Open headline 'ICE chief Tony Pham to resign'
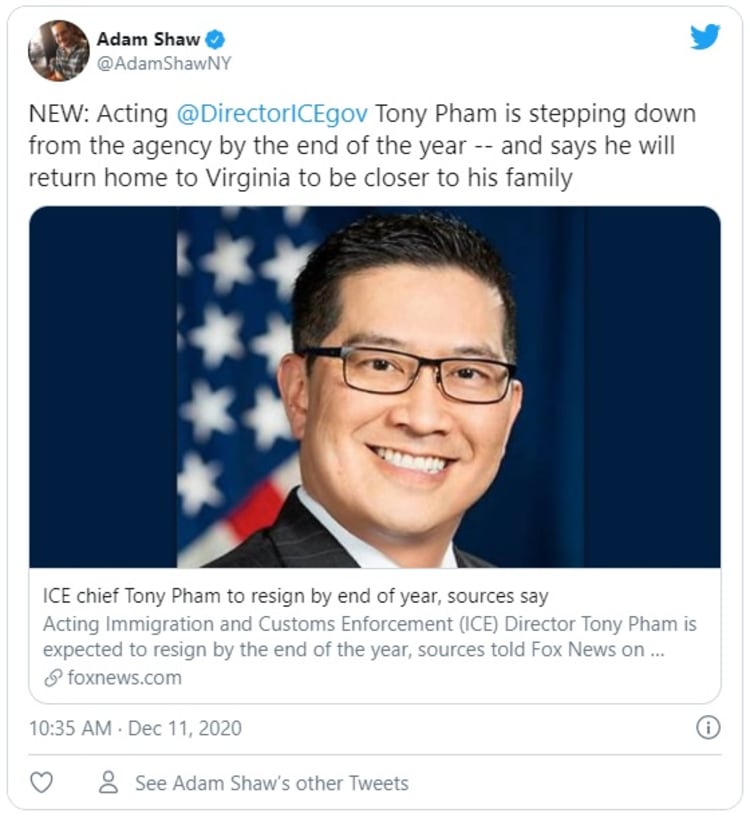This screenshot has height=817, width=750. (296, 596)
